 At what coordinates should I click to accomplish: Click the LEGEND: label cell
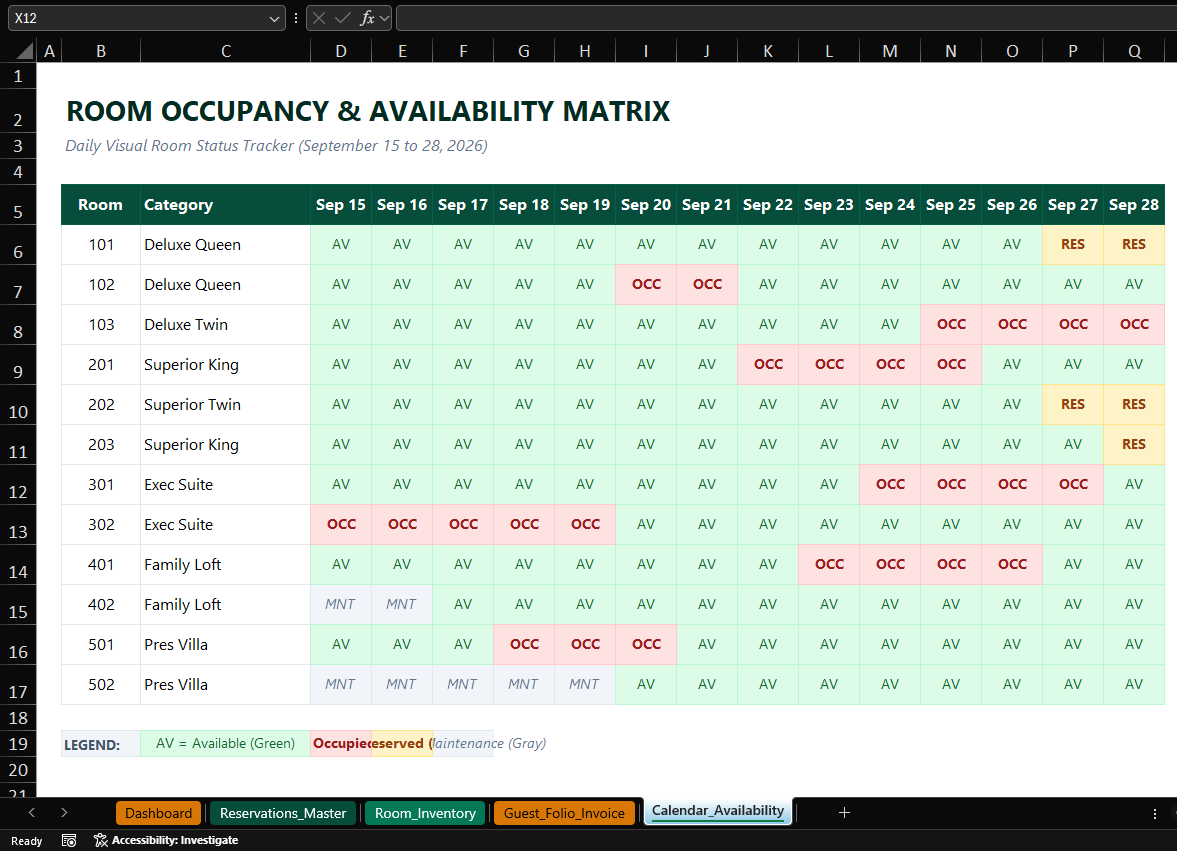(x=101, y=744)
